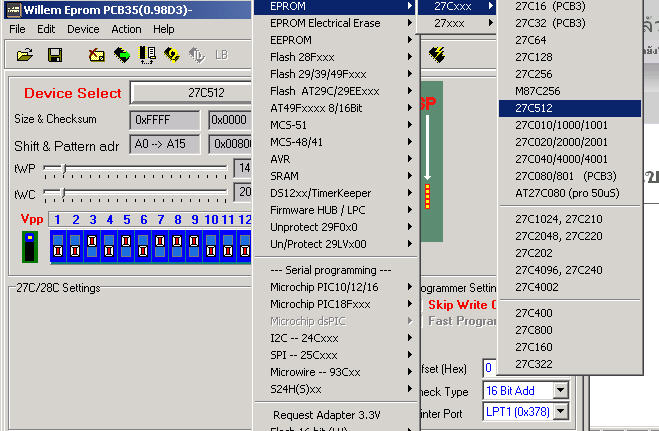Expand the MCS-51 submenu
659x431 pixels.
coord(337,125)
